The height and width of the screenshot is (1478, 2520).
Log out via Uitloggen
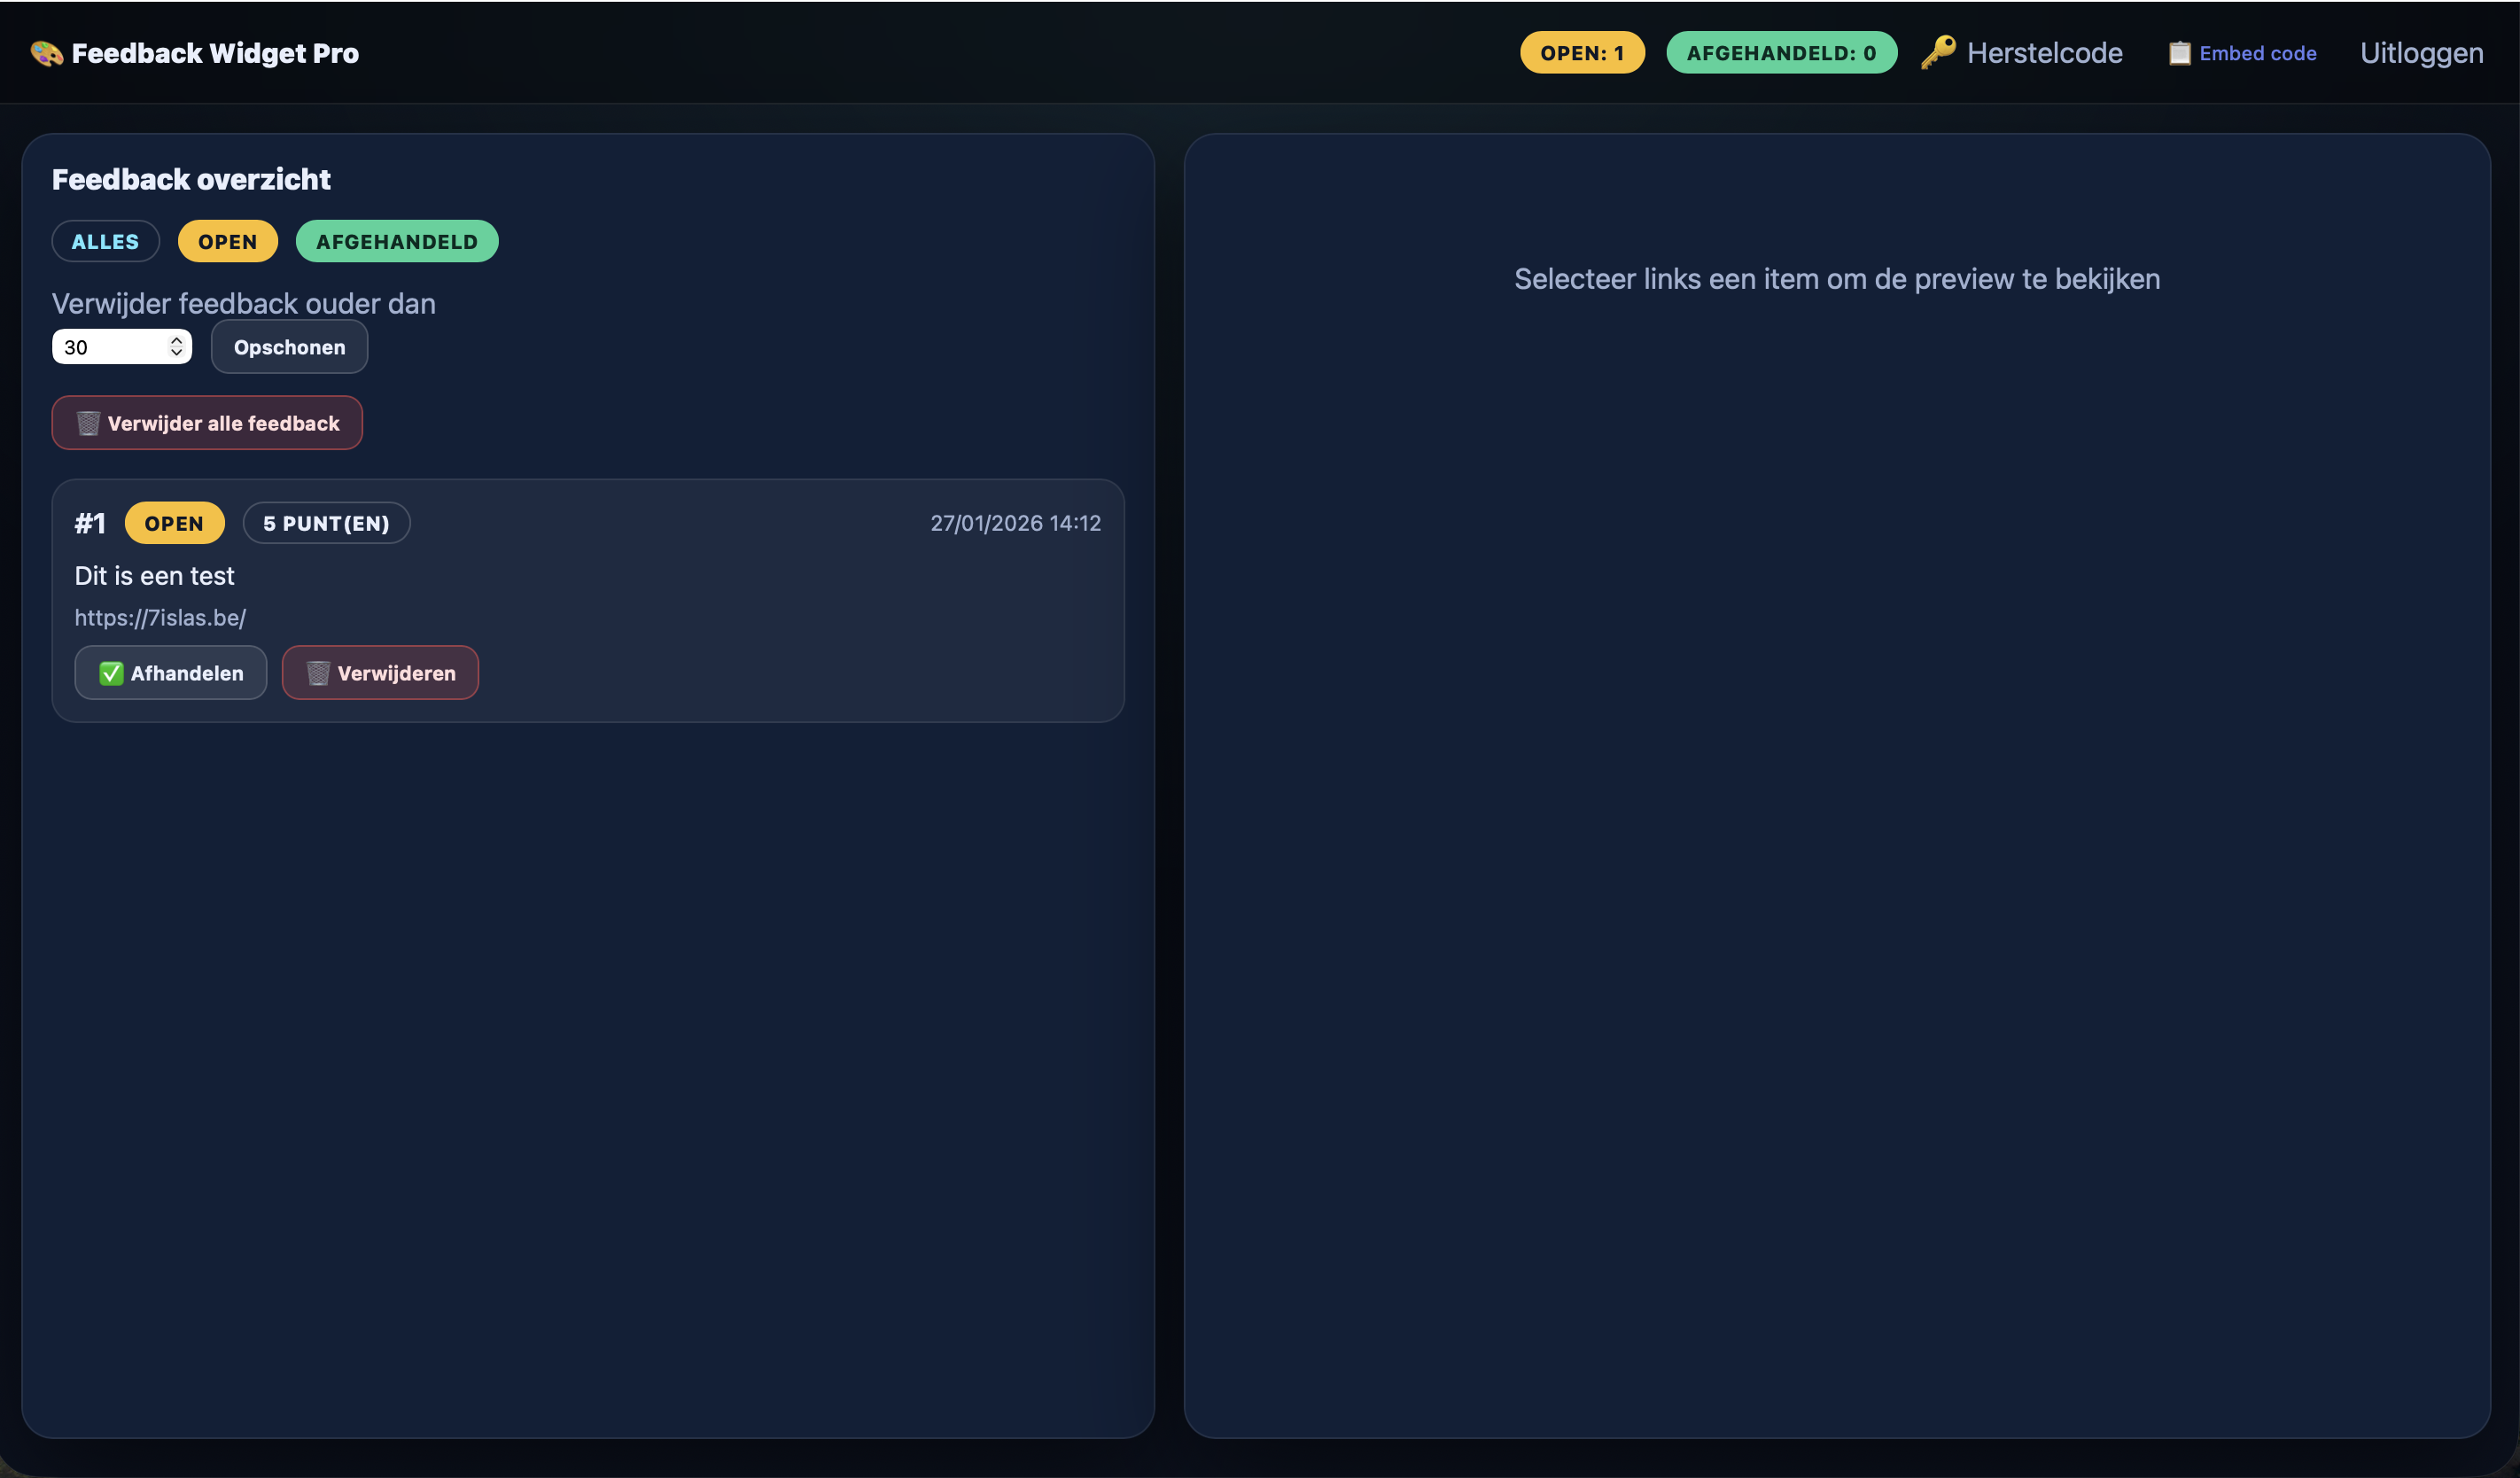tap(2420, 53)
